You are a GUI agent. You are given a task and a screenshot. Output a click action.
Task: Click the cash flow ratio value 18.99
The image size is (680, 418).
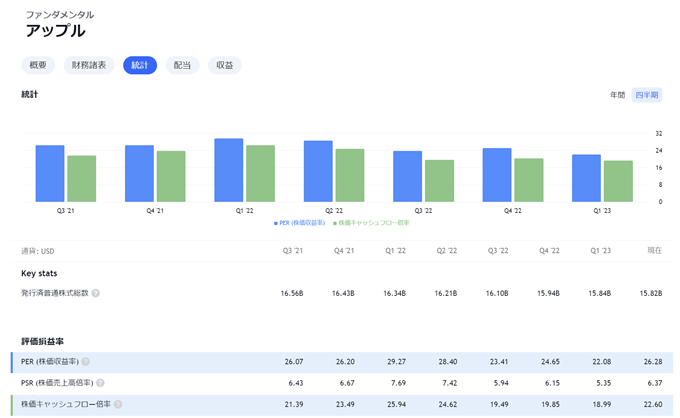pyautogui.click(x=602, y=404)
